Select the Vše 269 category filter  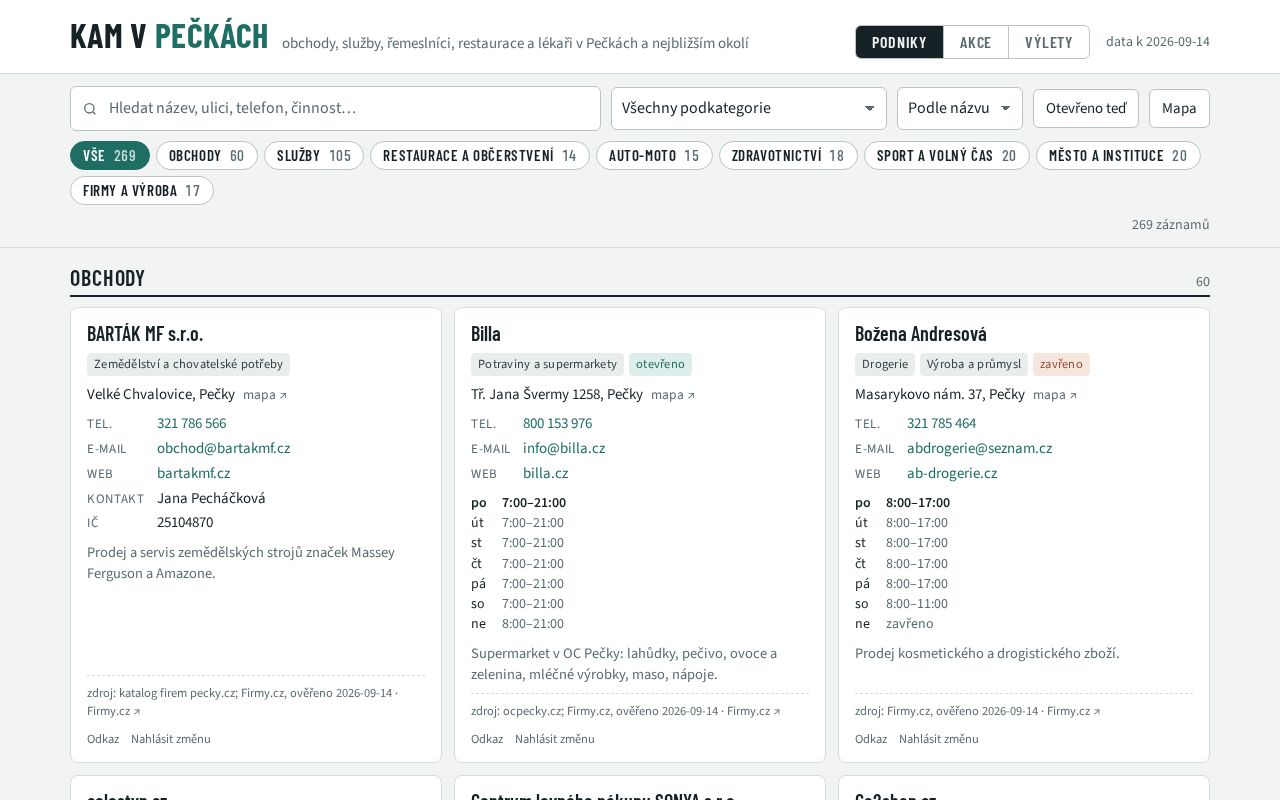[110, 155]
